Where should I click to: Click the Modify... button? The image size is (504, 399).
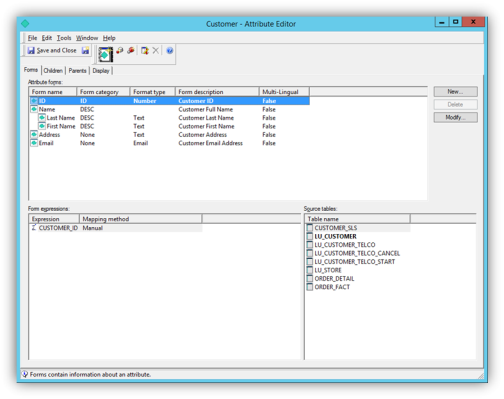(x=455, y=117)
